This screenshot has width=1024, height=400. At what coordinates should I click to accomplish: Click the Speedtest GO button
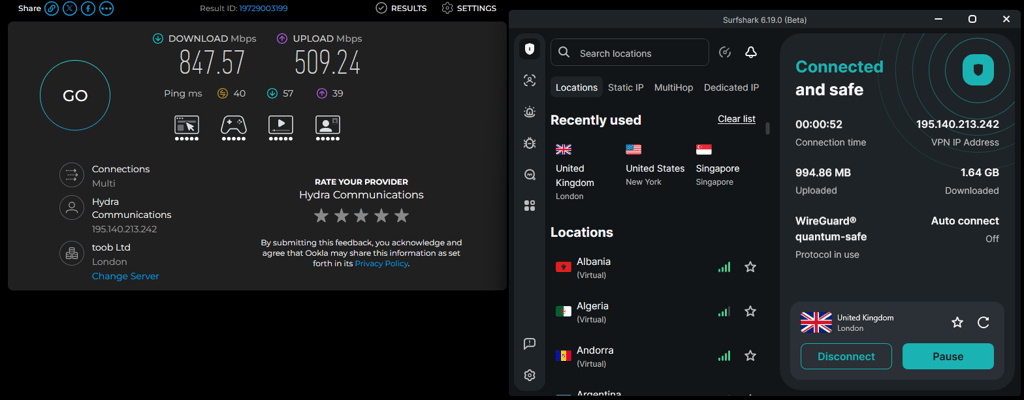coord(75,96)
